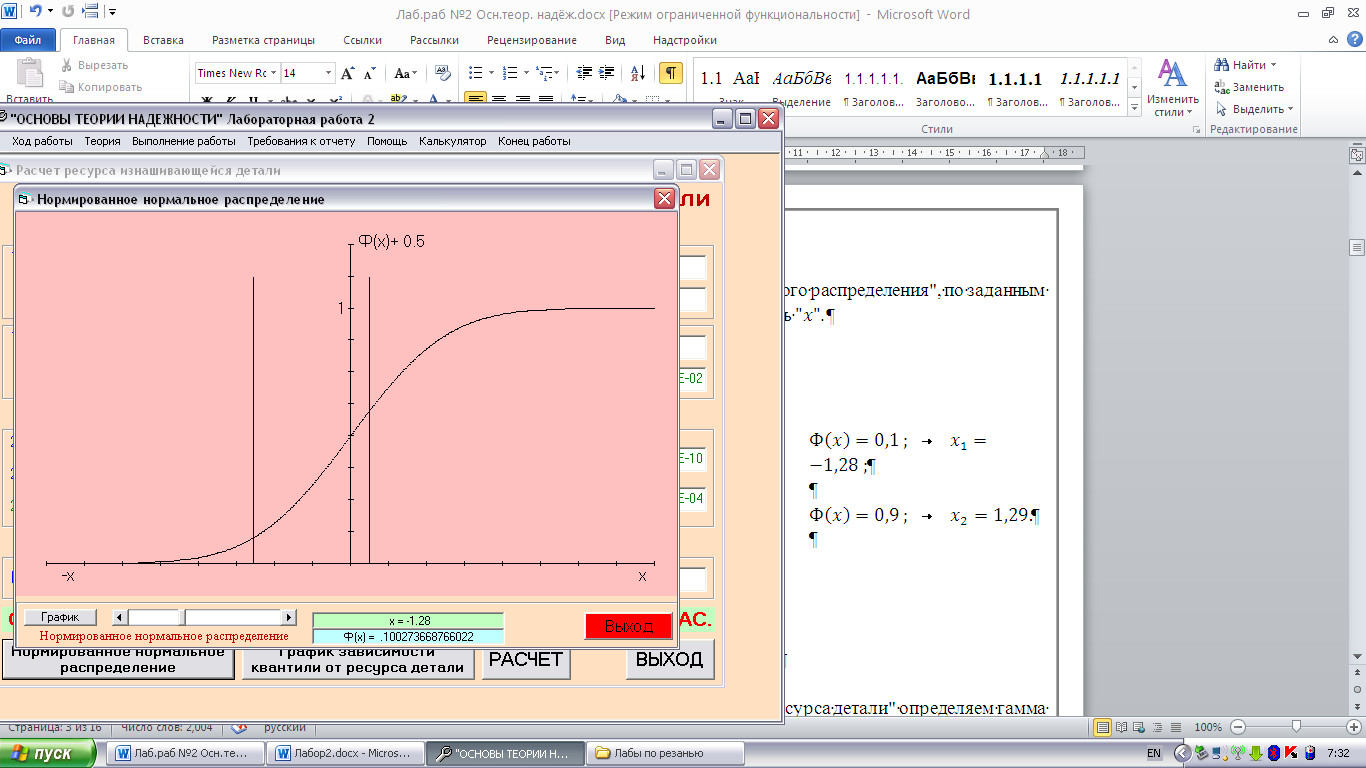Collapse the ribbon with the caret icon

1333,40
